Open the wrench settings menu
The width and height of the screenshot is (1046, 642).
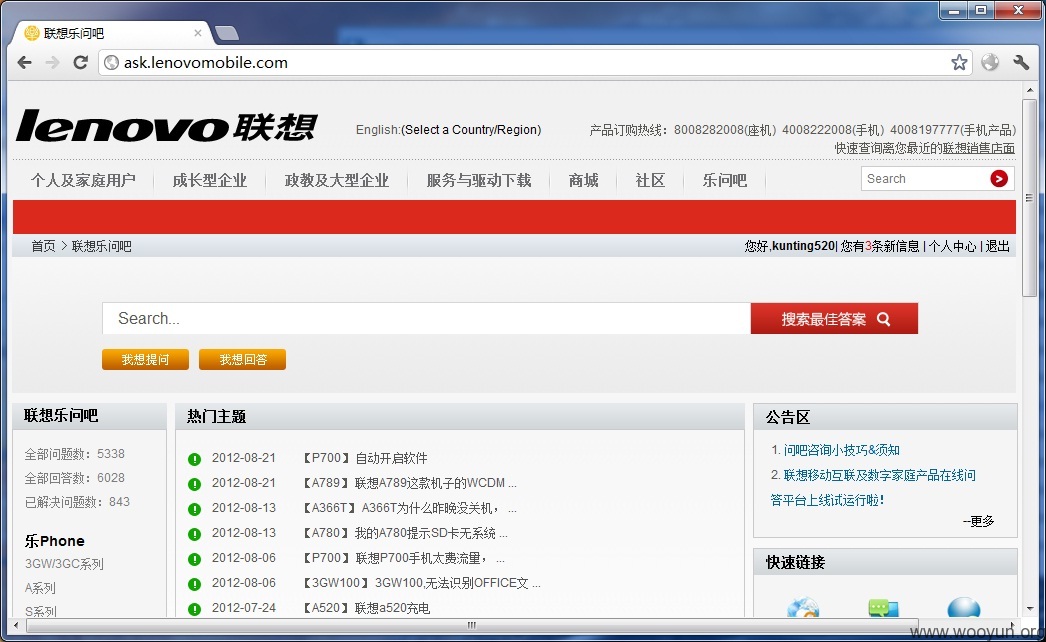pyautogui.click(x=1021, y=63)
